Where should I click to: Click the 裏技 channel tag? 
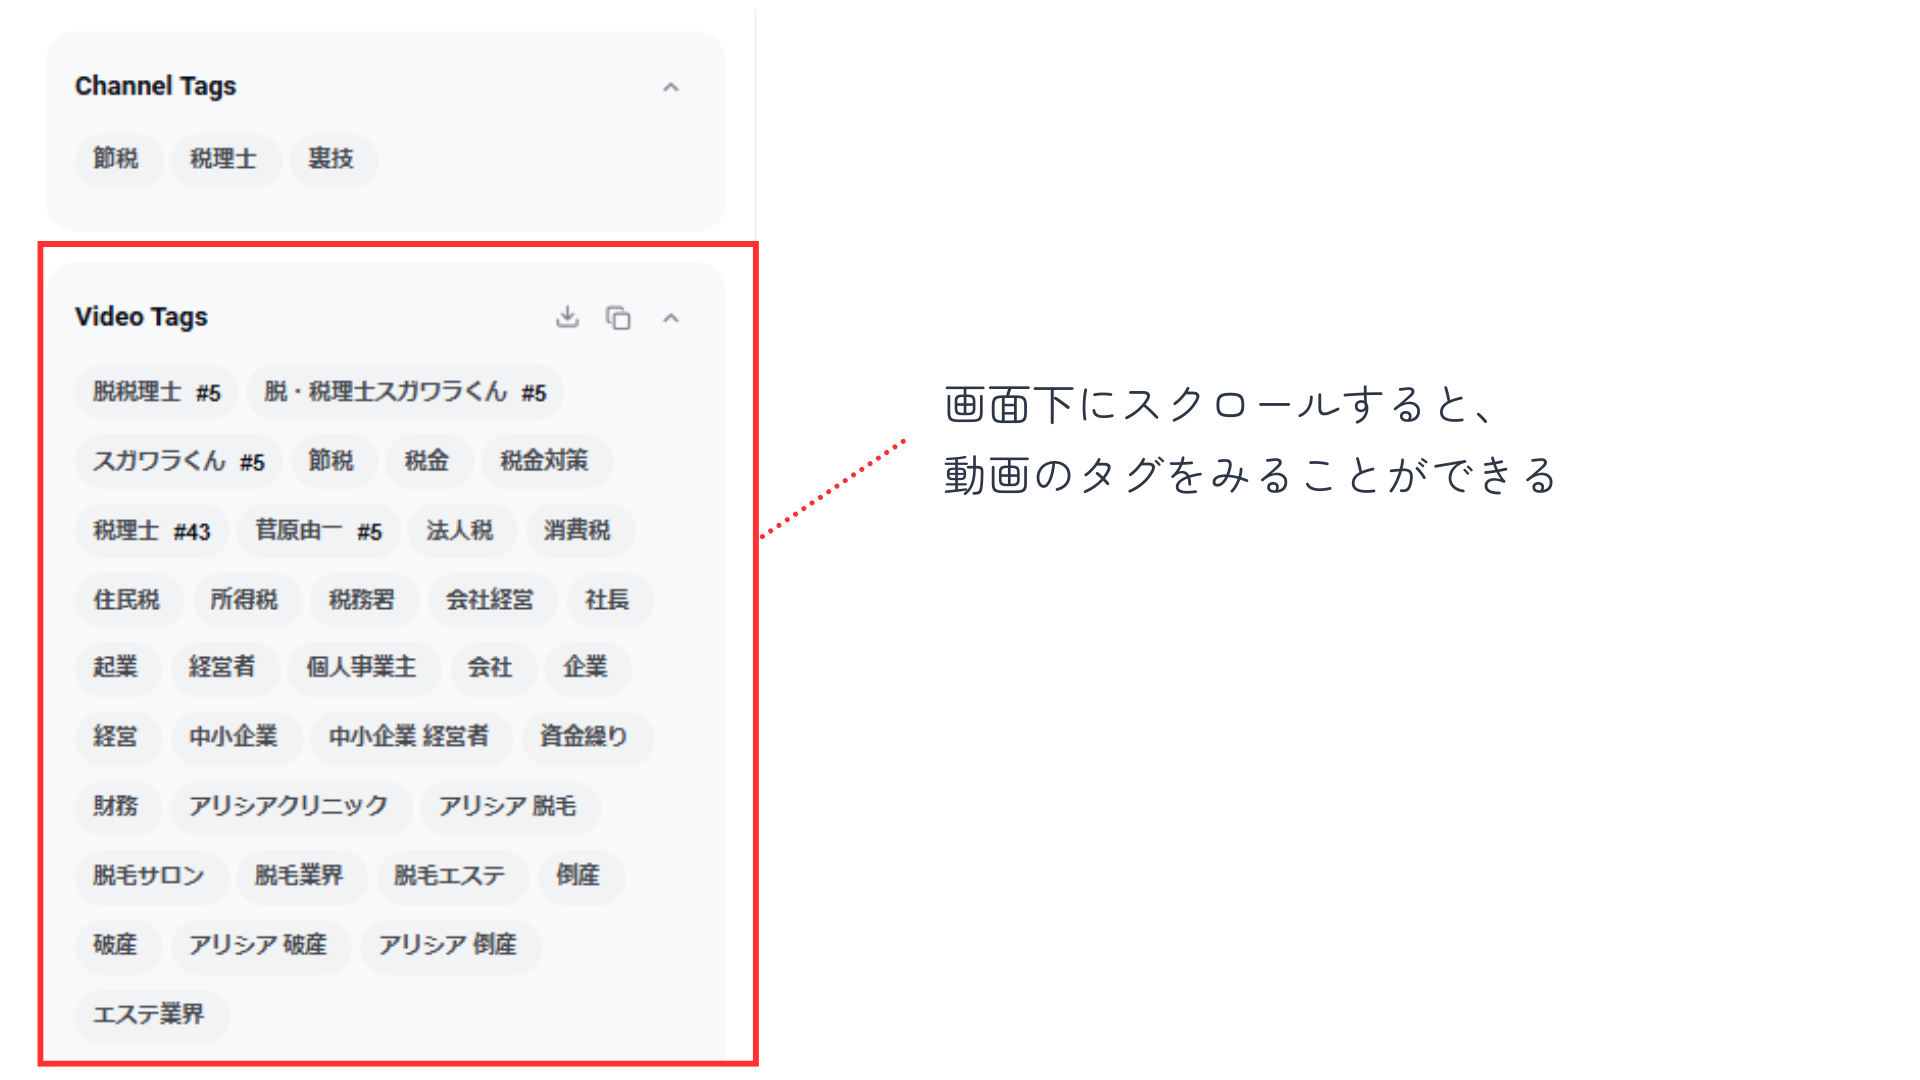[x=331, y=159]
